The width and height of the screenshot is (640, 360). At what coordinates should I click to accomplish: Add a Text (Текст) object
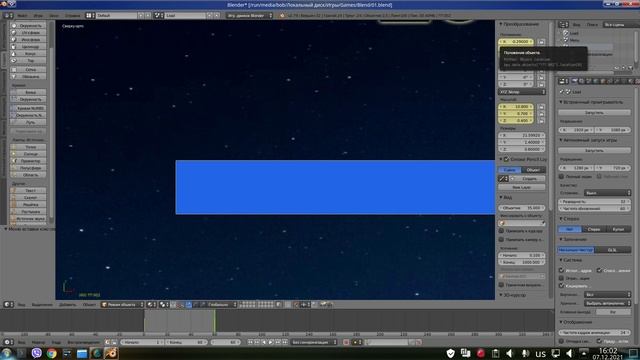[x=28, y=191]
